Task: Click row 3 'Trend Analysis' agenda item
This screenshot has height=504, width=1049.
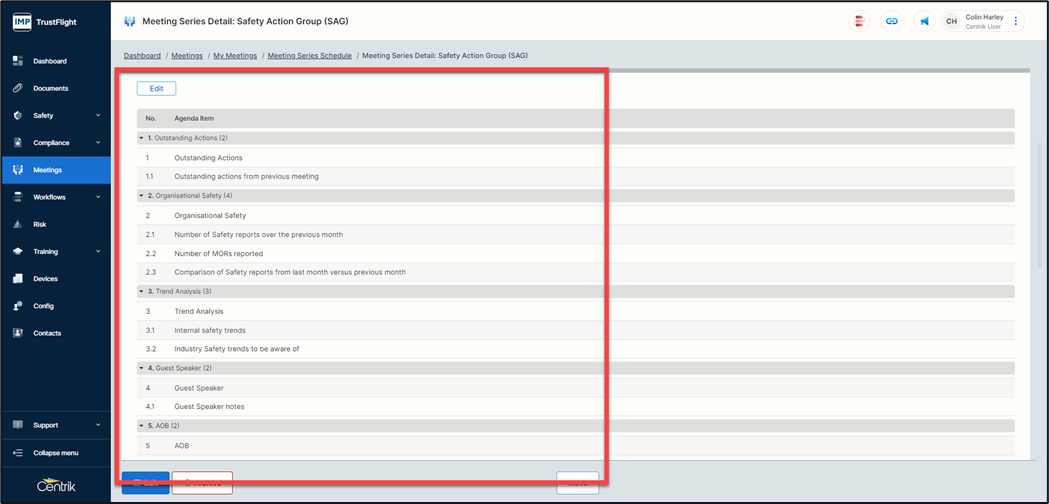Action: (x=575, y=311)
